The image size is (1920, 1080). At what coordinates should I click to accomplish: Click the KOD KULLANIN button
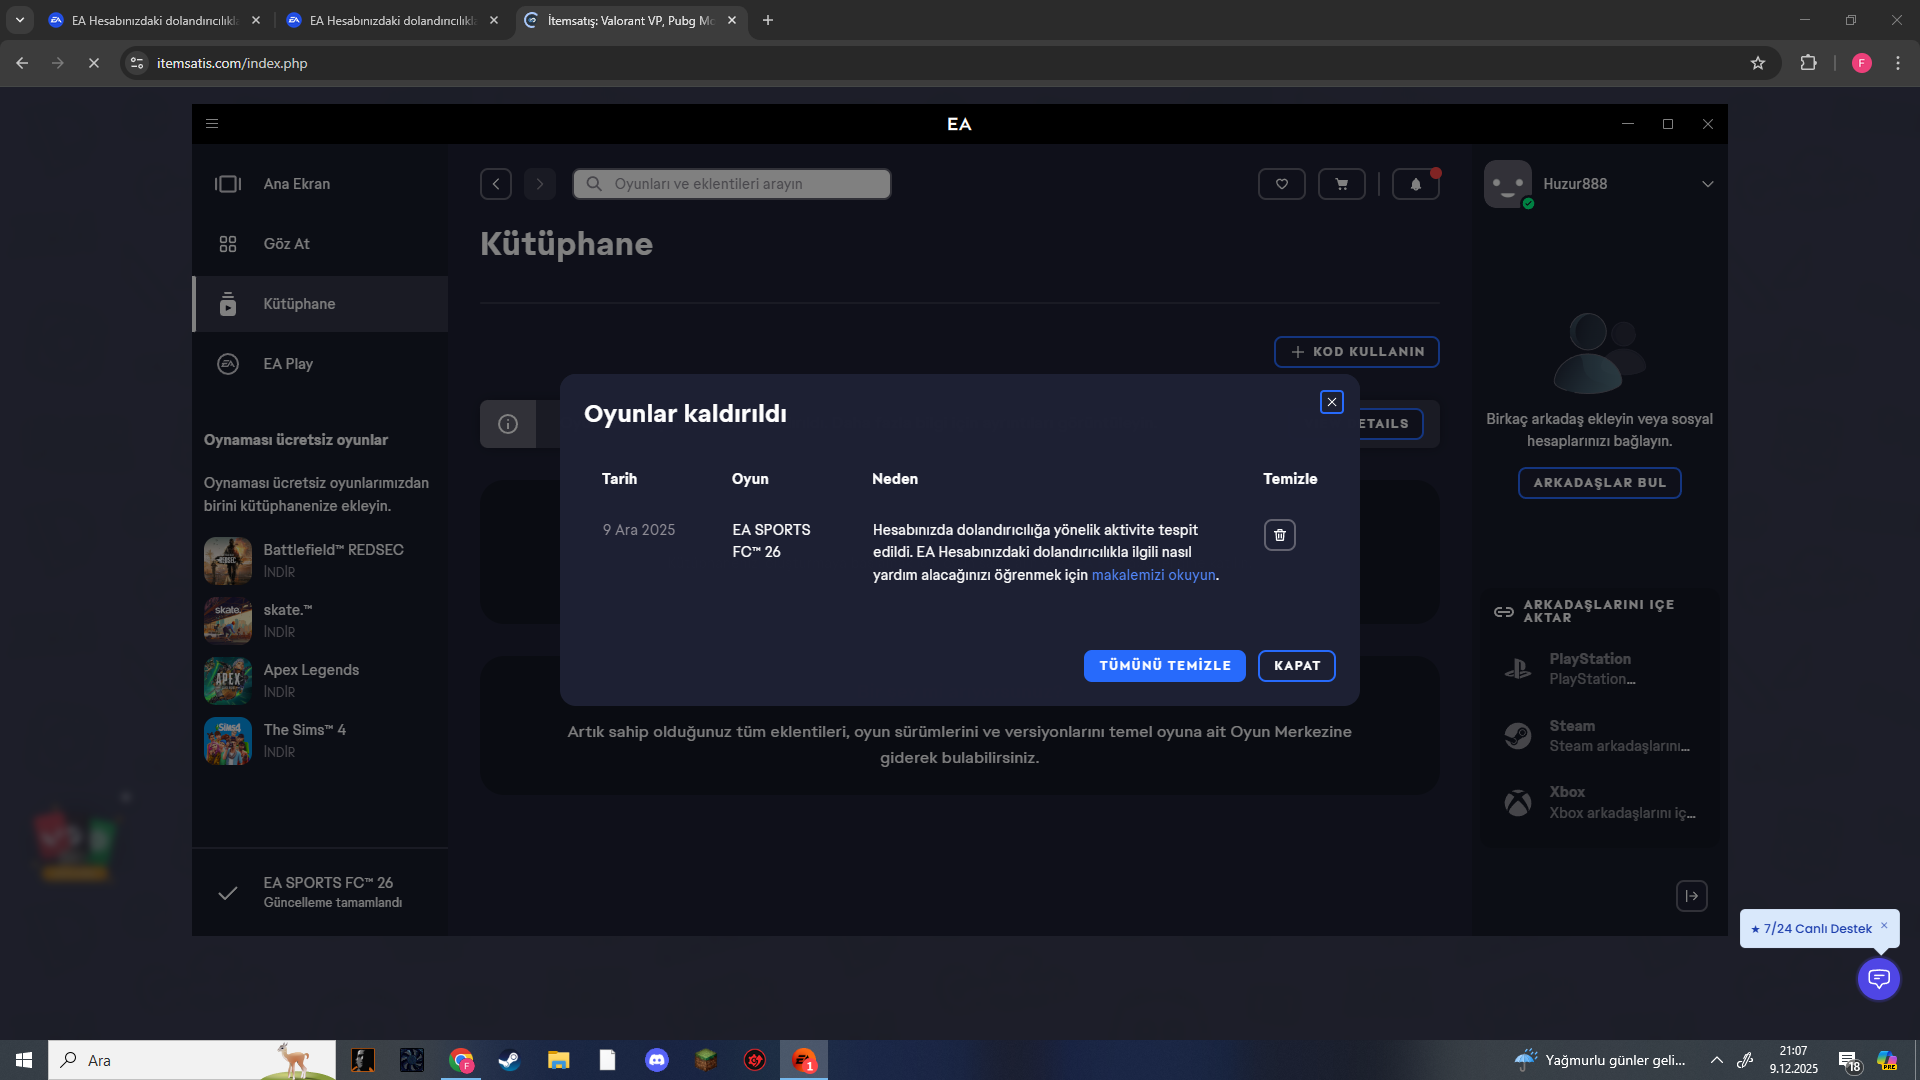click(1357, 352)
